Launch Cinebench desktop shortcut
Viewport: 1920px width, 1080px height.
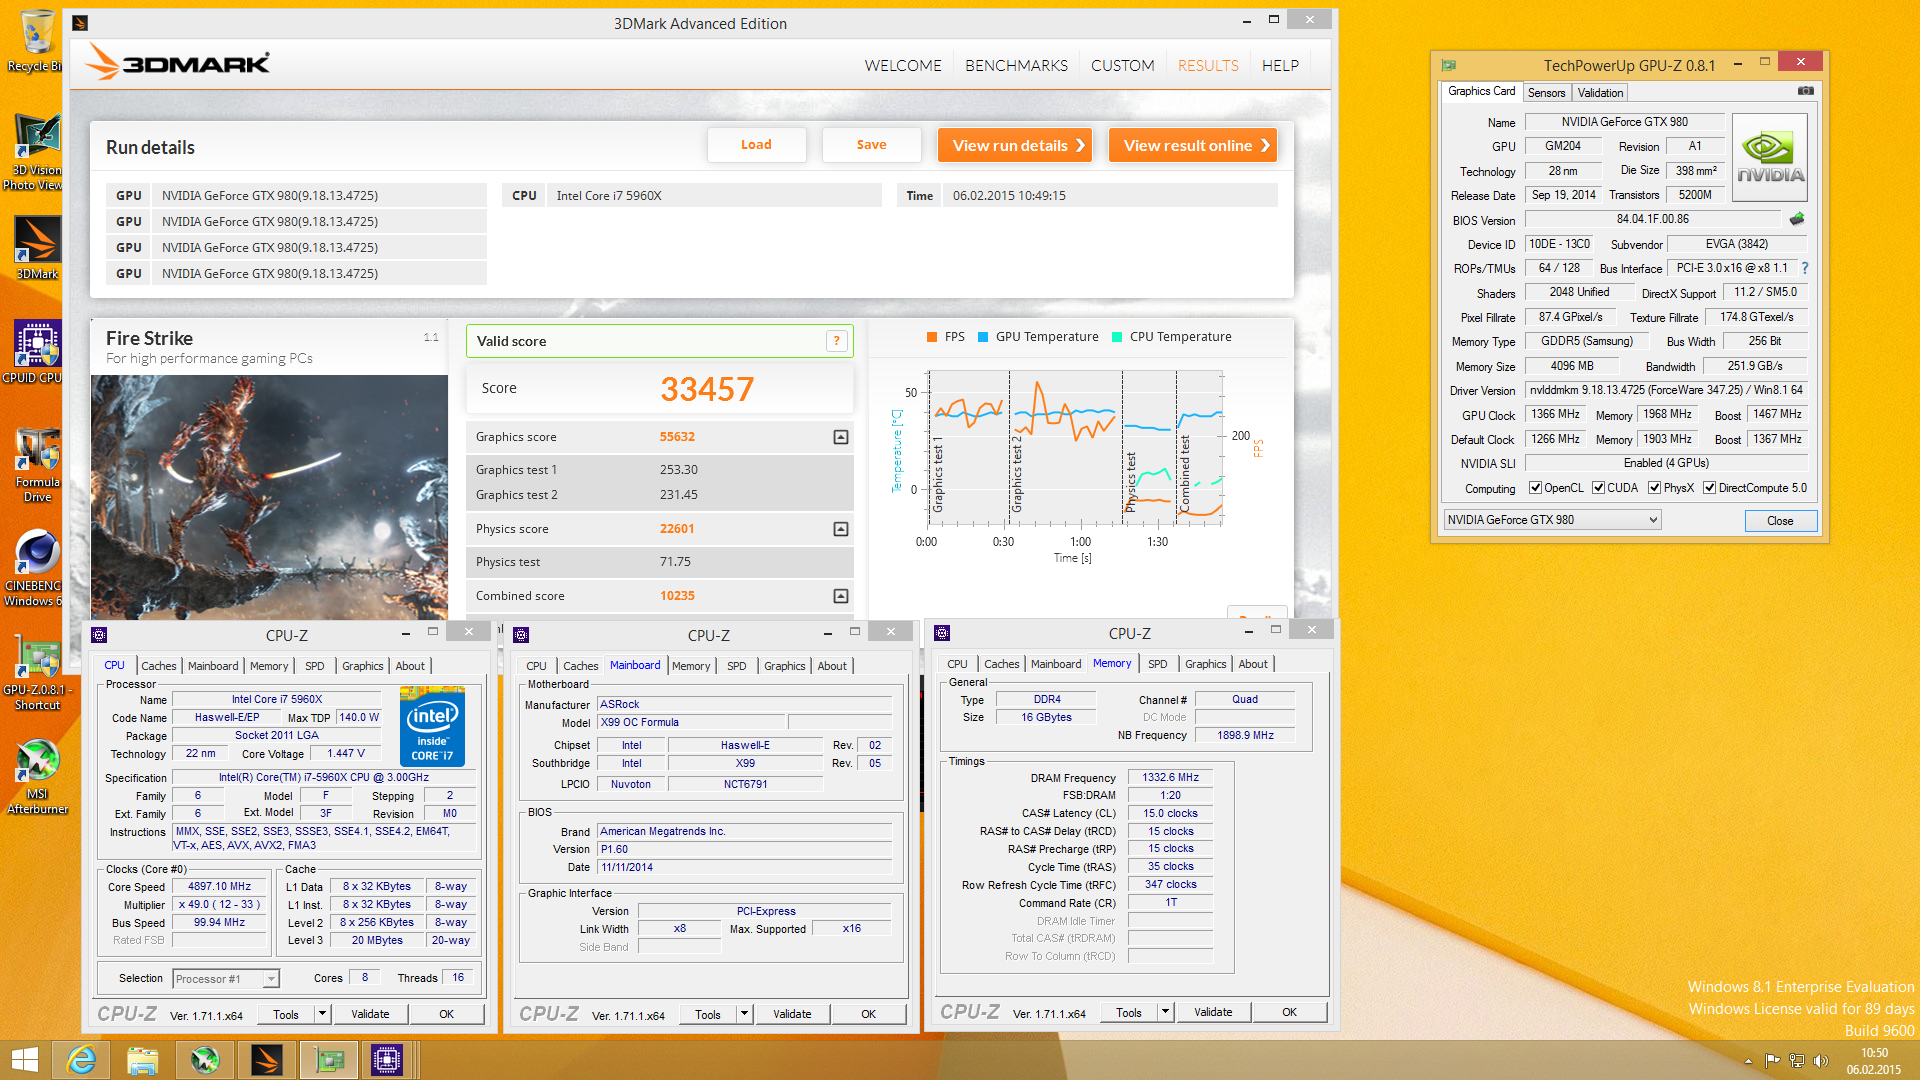tap(36, 568)
